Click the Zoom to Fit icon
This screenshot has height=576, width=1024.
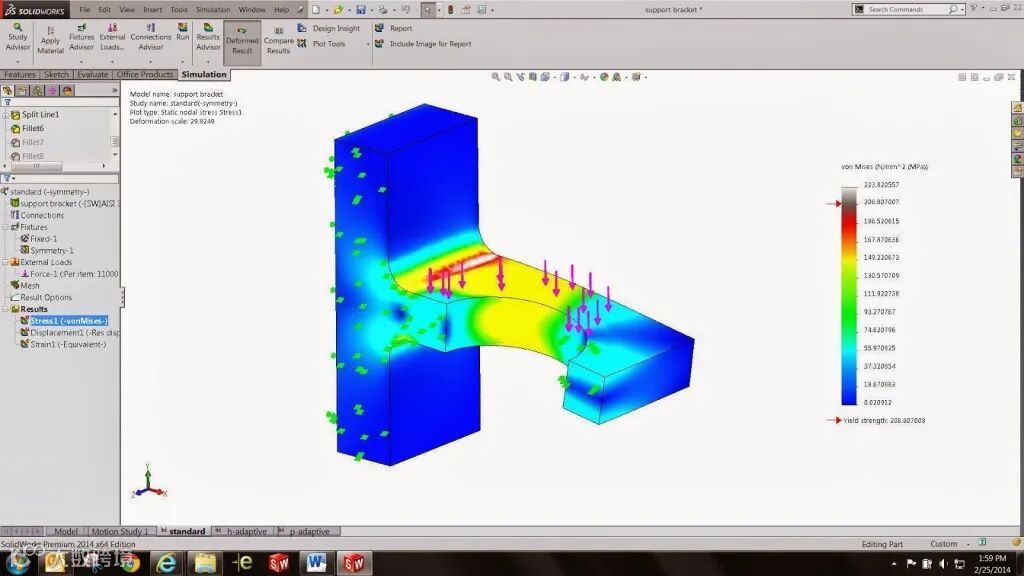[496, 77]
